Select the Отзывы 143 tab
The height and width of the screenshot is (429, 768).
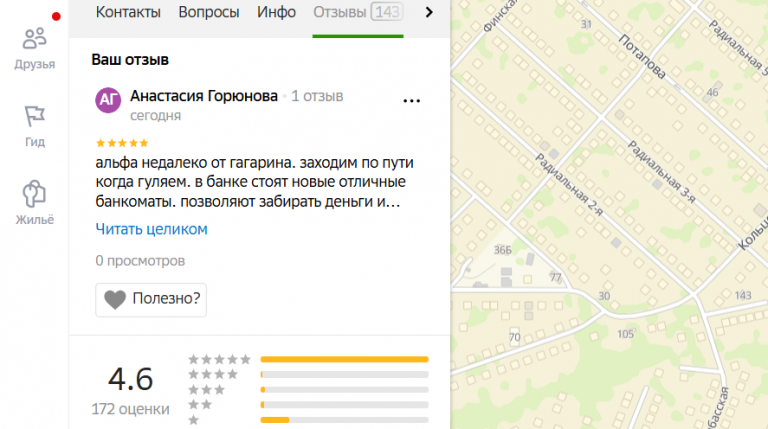[x=358, y=12]
